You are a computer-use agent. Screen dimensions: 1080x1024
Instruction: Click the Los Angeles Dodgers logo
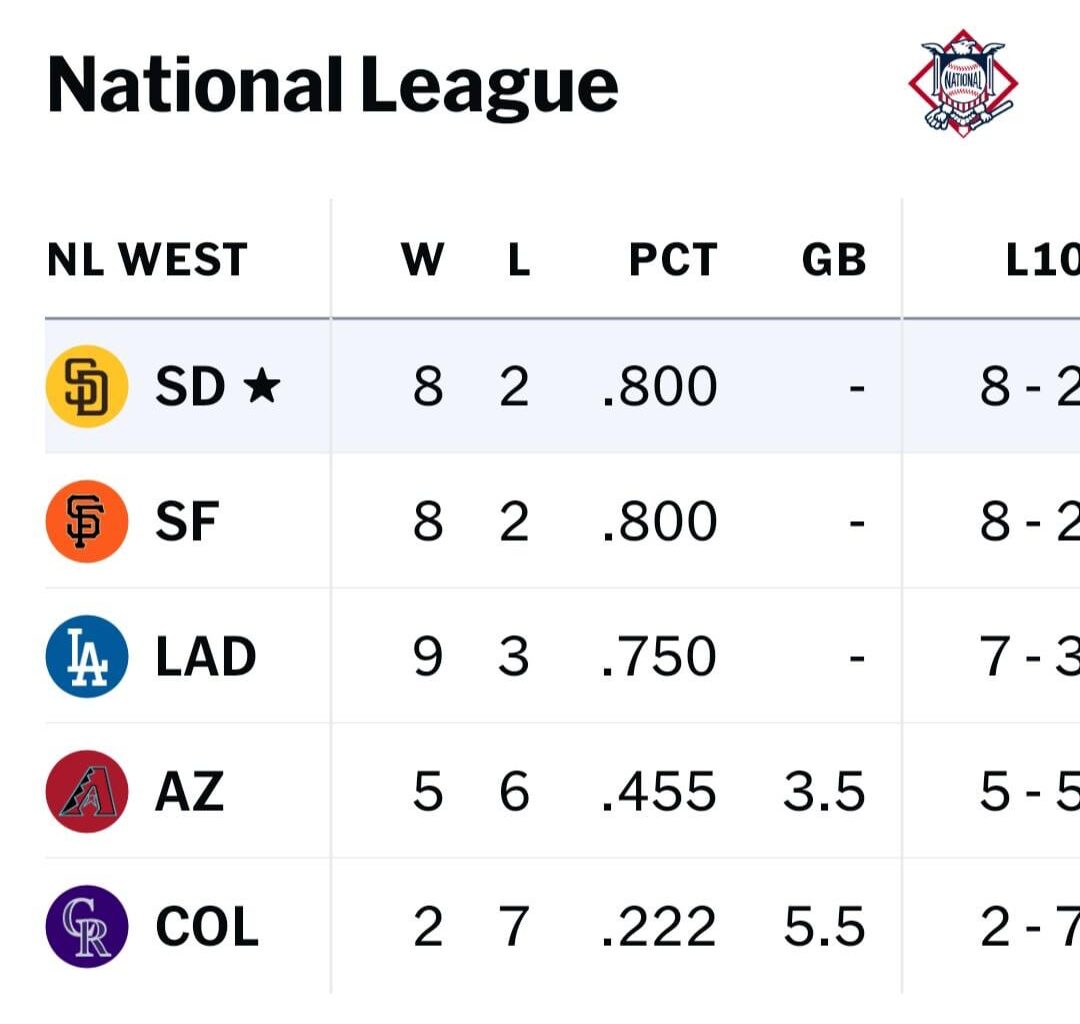[x=86, y=656]
